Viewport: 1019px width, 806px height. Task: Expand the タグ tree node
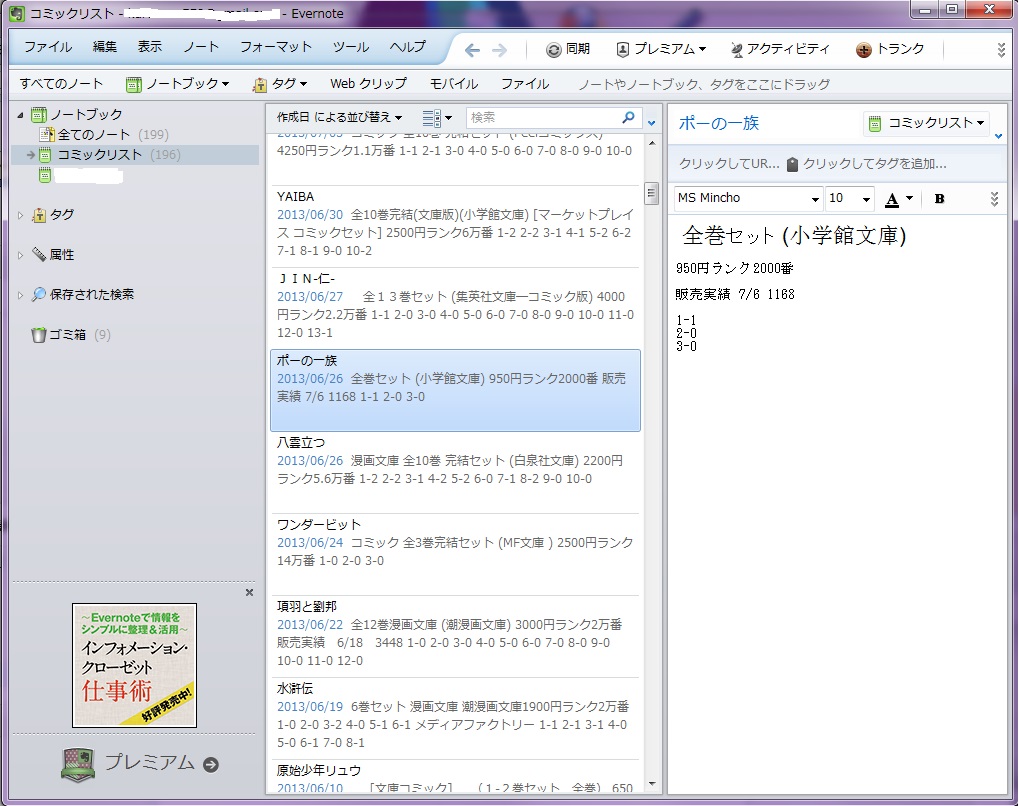pos(20,215)
